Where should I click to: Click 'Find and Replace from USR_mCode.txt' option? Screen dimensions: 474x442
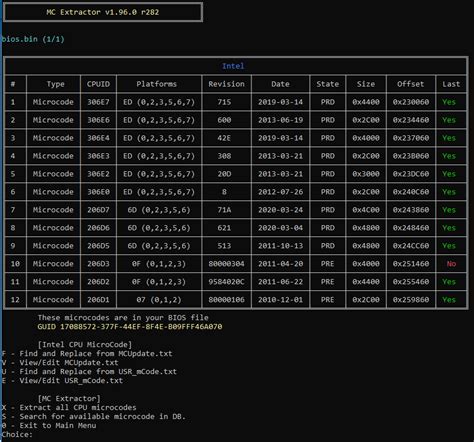[x=89, y=372]
